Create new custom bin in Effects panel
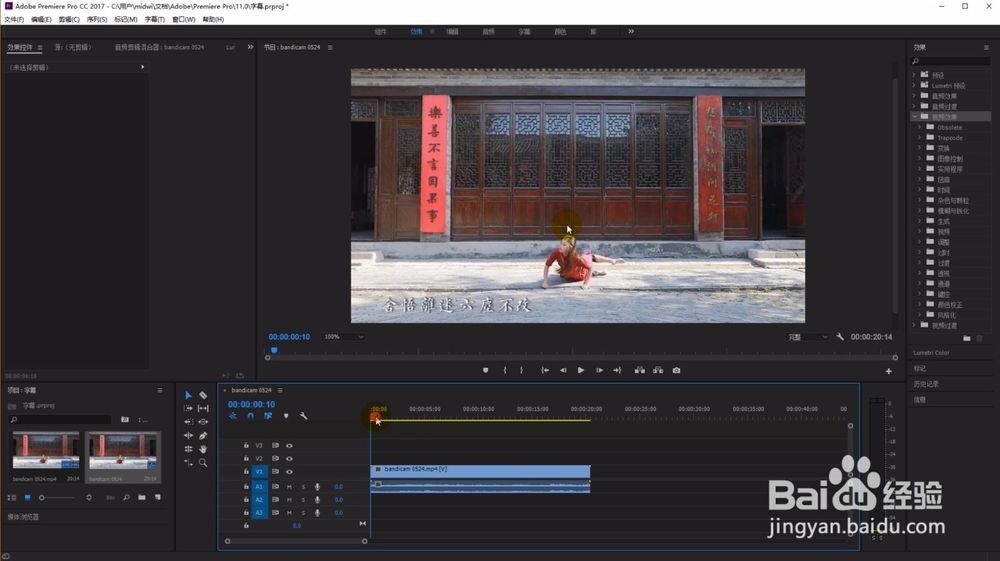 point(967,339)
